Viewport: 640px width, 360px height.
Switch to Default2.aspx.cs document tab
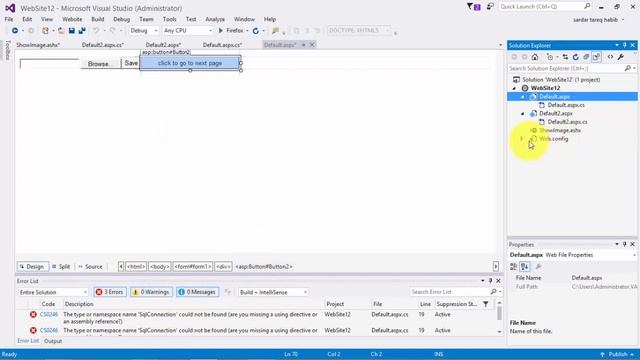pos(103,45)
